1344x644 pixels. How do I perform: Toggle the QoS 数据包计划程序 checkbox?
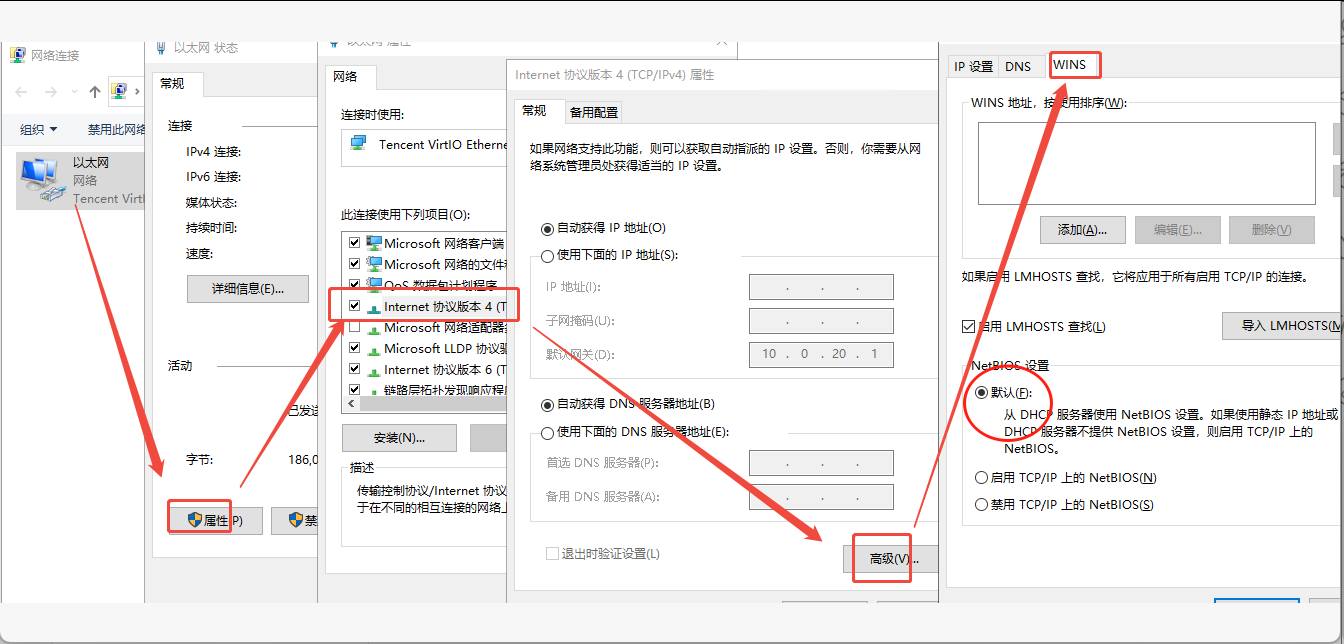[x=354, y=285]
